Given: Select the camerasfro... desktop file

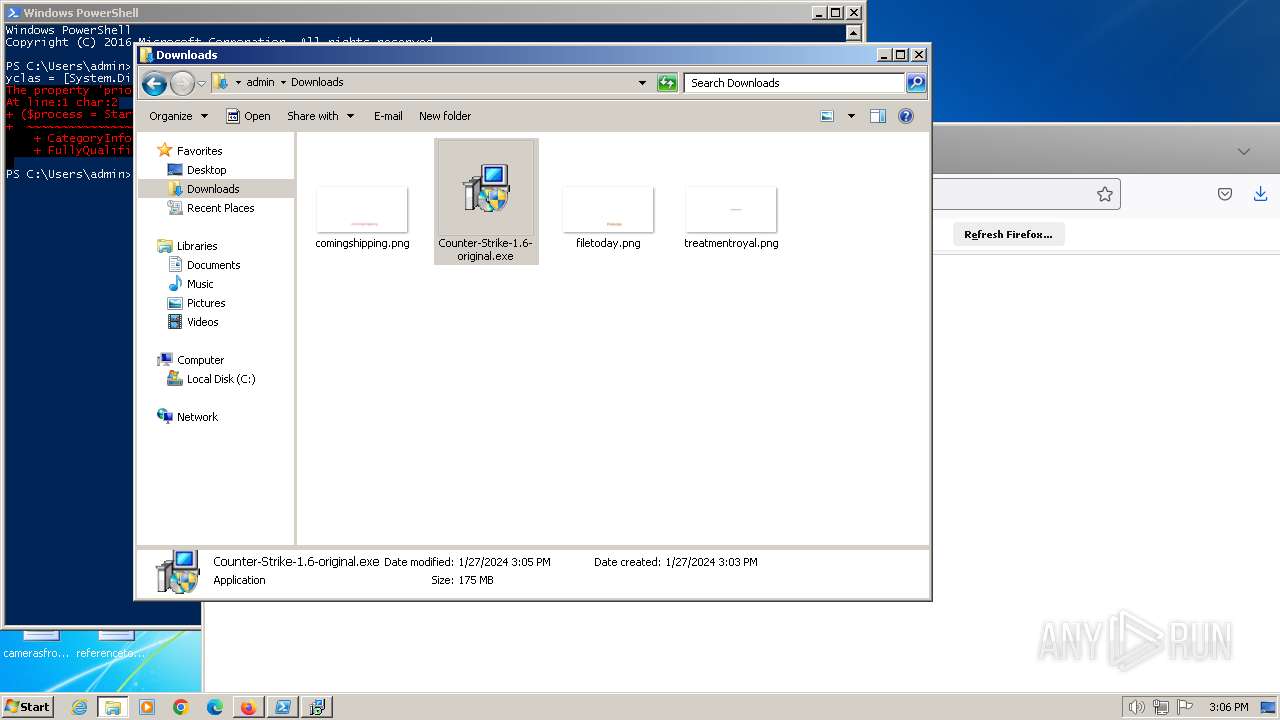Looking at the screenshot, I should (37, 645).
